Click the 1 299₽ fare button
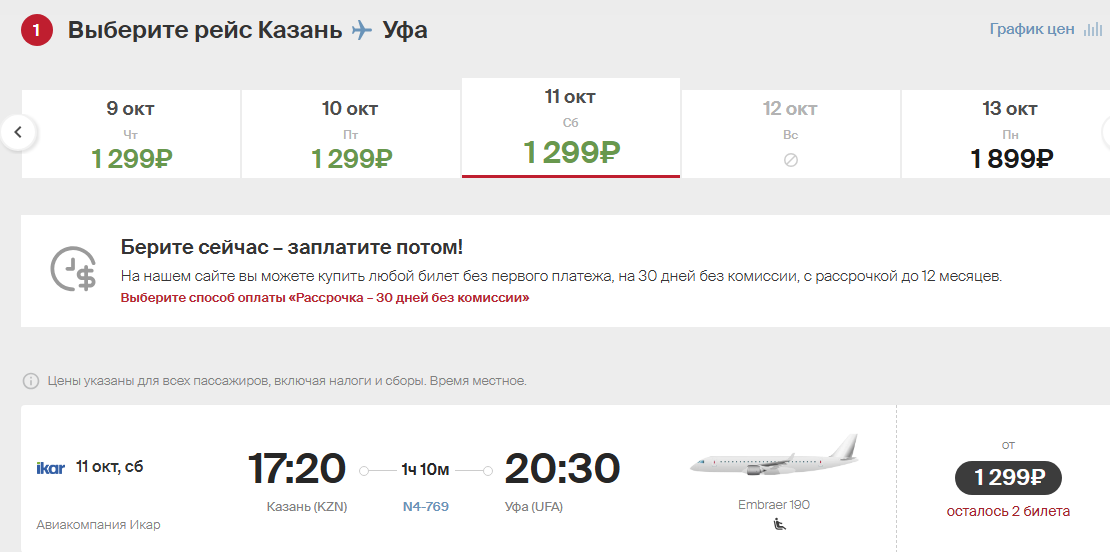This screenshot has height=552, width=1110. click(x=1008, y=478)
